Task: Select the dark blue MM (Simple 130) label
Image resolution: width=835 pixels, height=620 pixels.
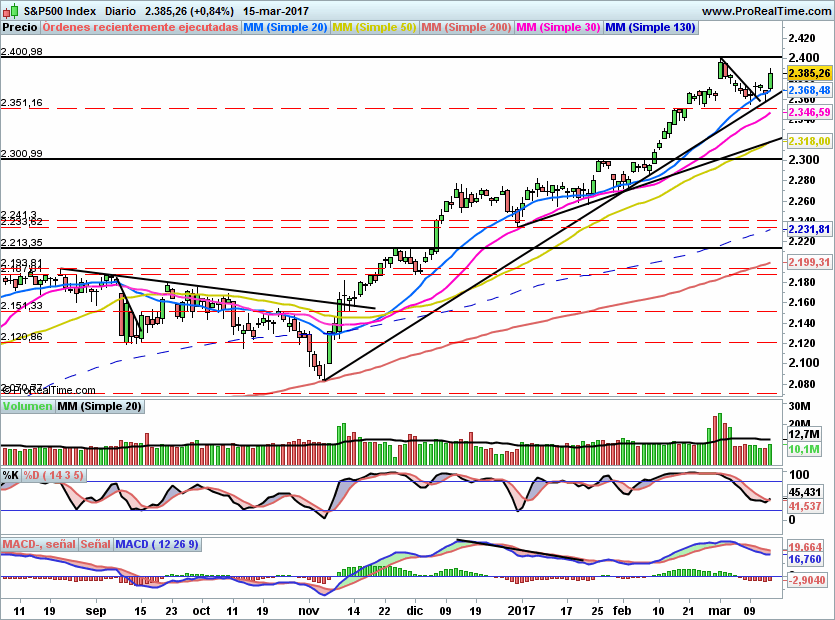Action: coord(650,27)
